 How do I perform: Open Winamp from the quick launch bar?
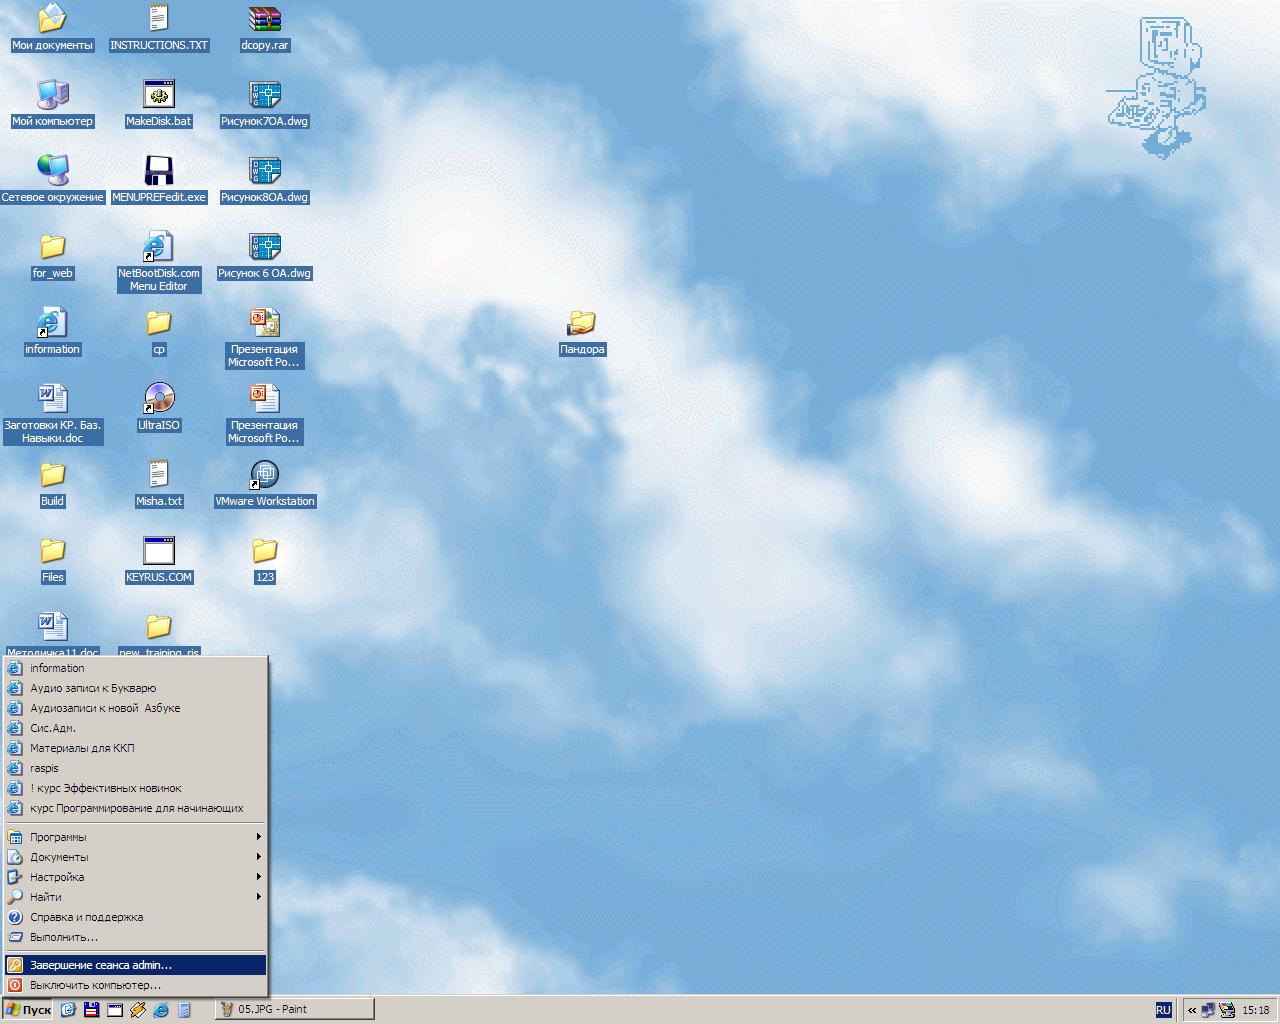pos(138,1010)
